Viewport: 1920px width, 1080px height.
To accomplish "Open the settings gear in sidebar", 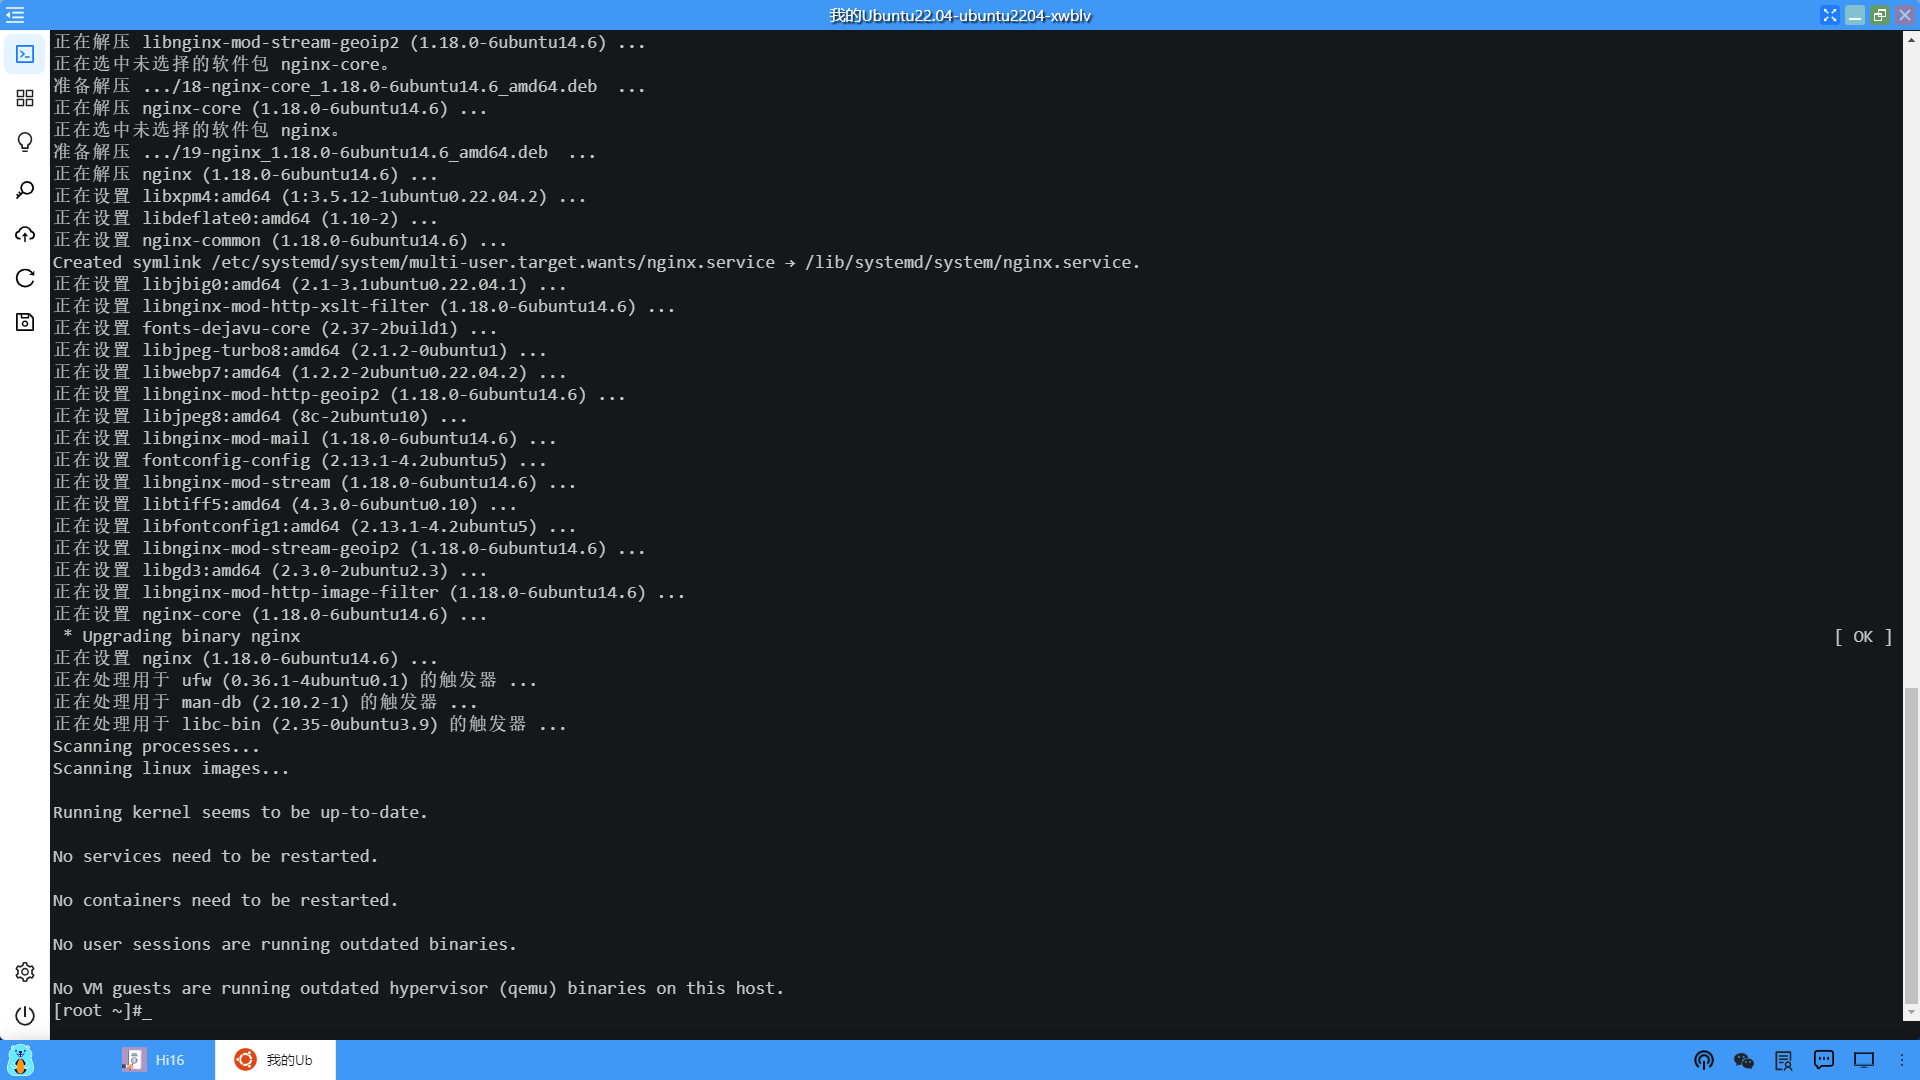I will coord(25,972).
